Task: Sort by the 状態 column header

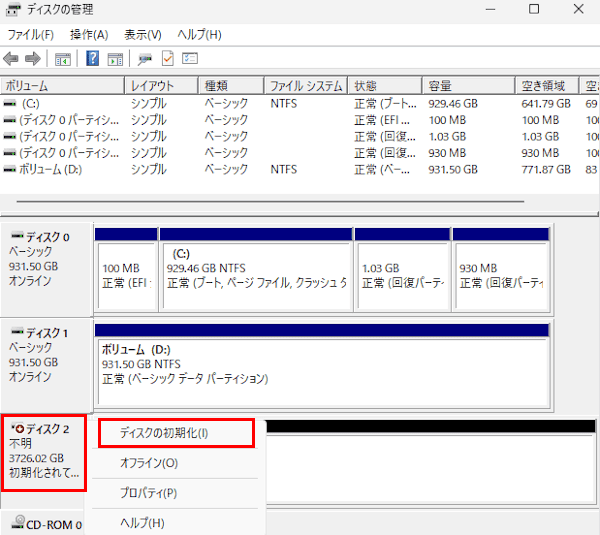Action: pyautogui.click(x=385, y=85)
